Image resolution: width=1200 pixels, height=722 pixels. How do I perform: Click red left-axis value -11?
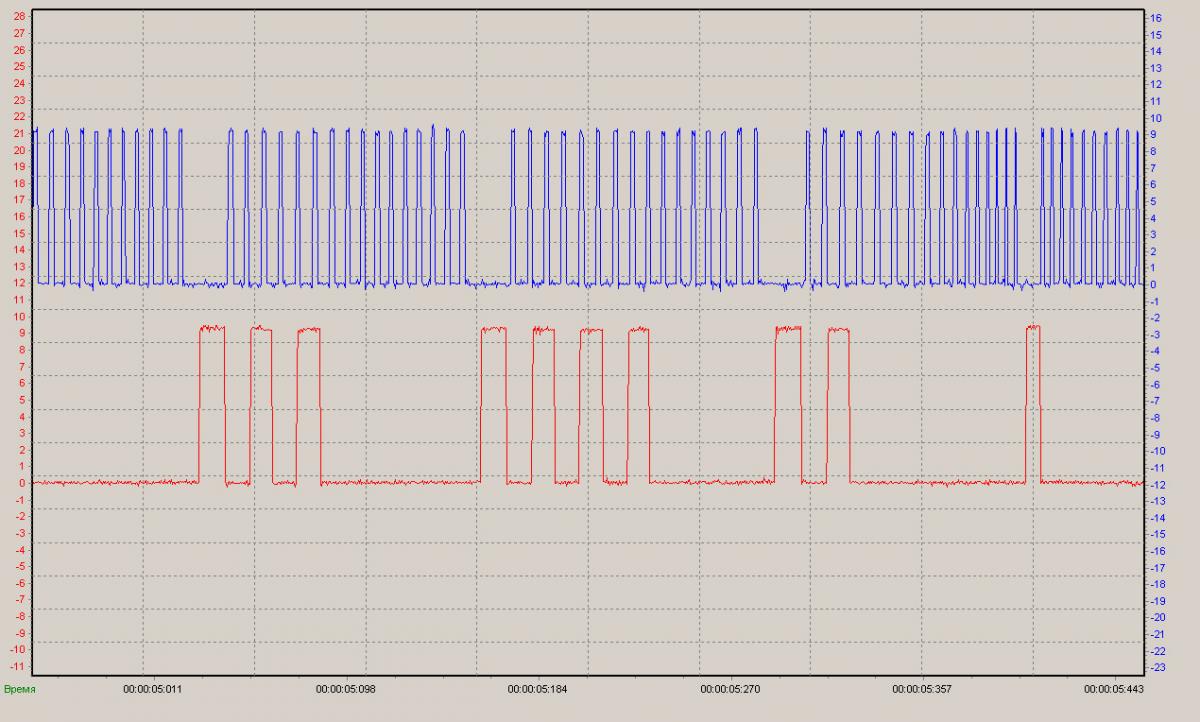(18, 666)
